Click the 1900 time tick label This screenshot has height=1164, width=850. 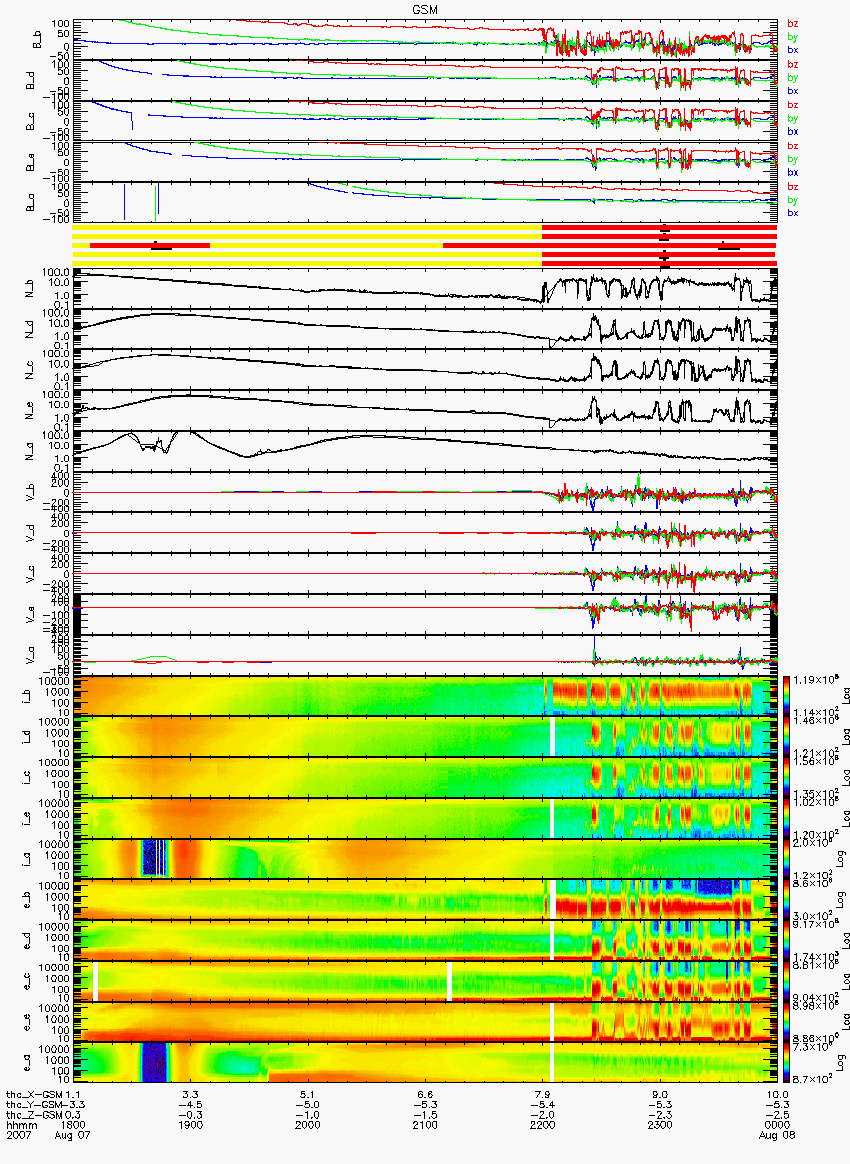191,1125
